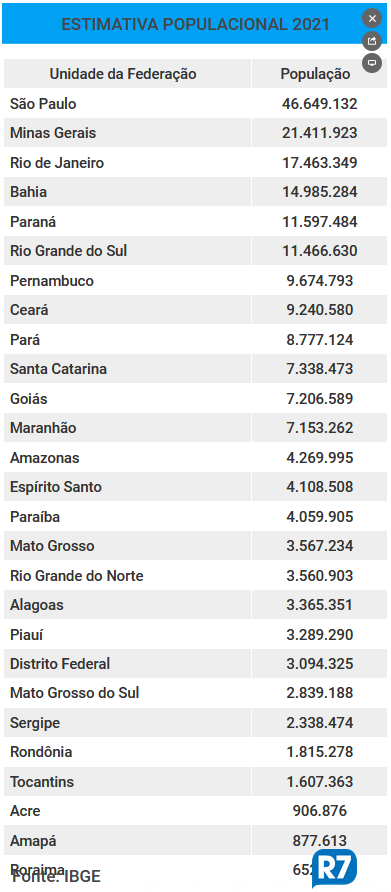391x892 pixels.
Task: Select the São Paulo row
Action: (195, 104)
